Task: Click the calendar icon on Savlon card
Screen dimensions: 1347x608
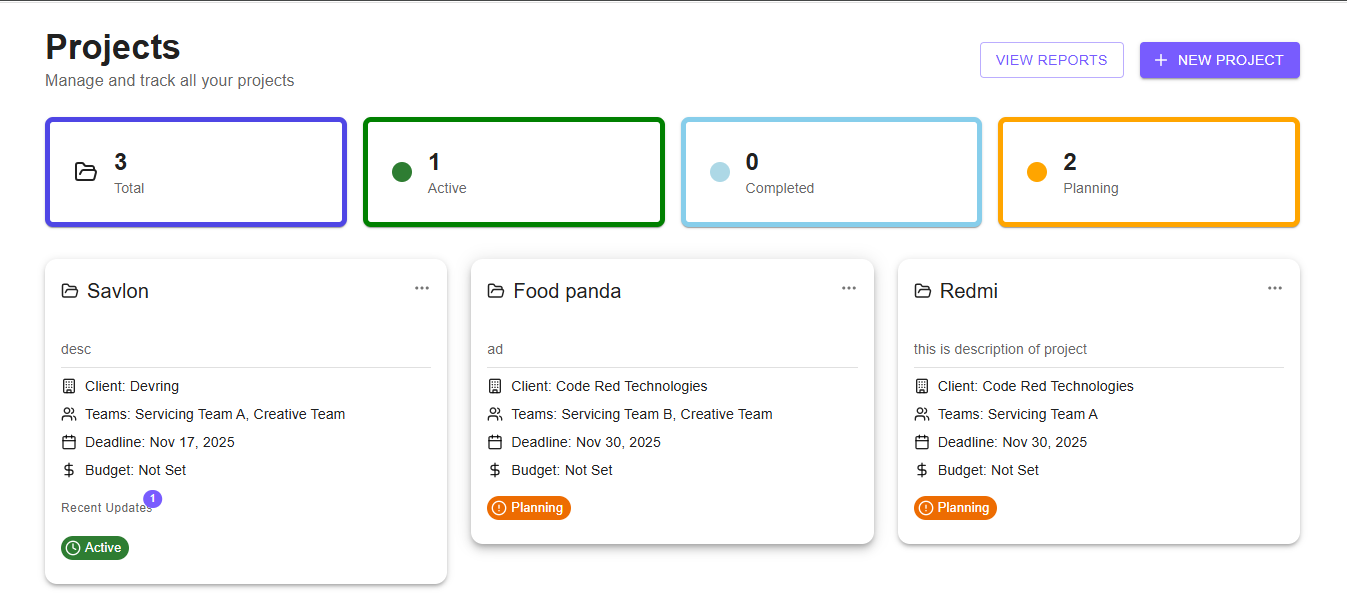Action: [69, 442]
